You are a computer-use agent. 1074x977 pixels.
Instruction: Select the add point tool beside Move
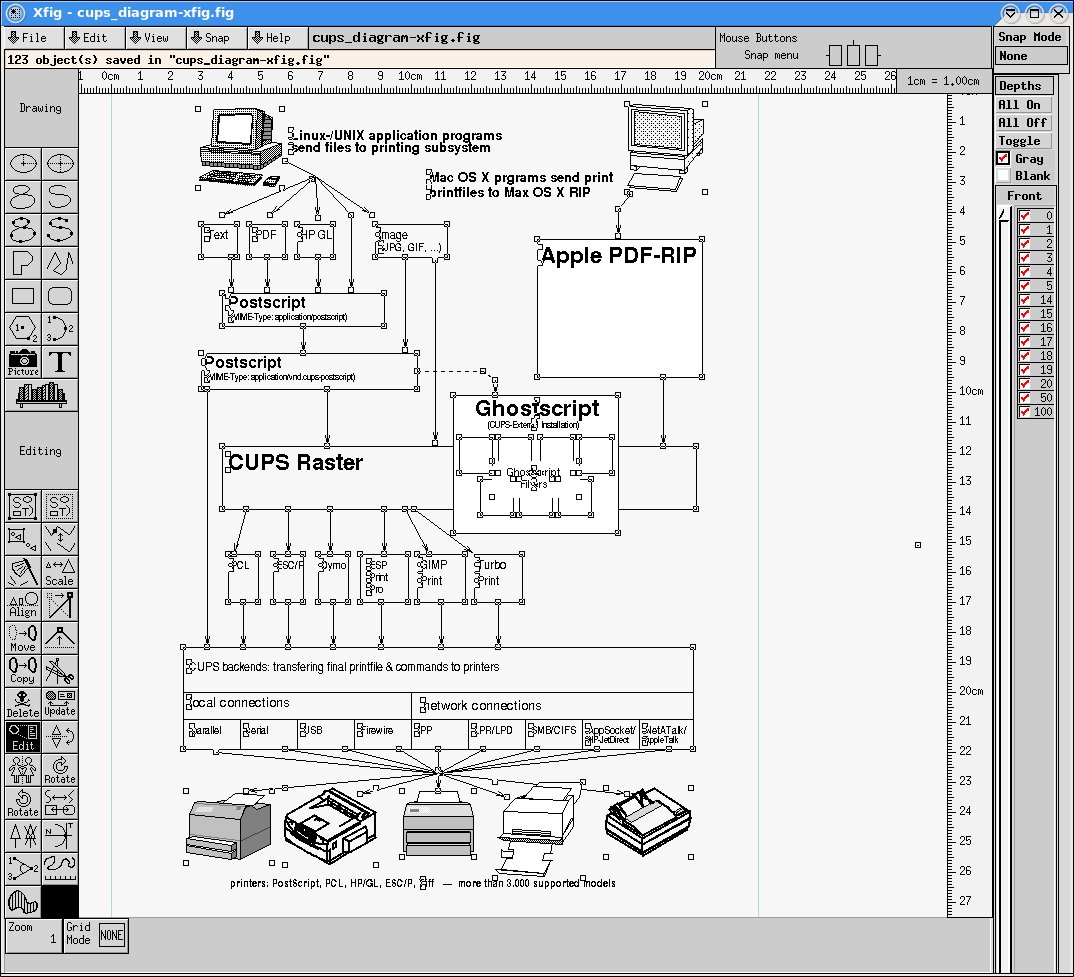(60, 638)
